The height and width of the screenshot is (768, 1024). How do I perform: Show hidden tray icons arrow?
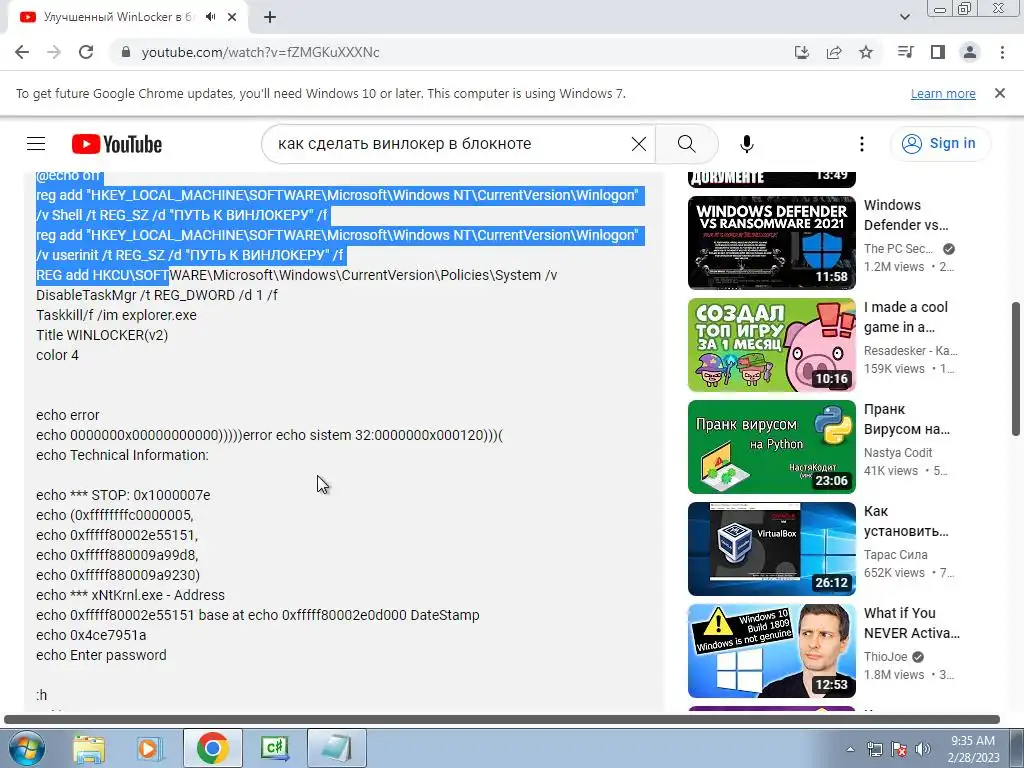click(x=850, y=749)
